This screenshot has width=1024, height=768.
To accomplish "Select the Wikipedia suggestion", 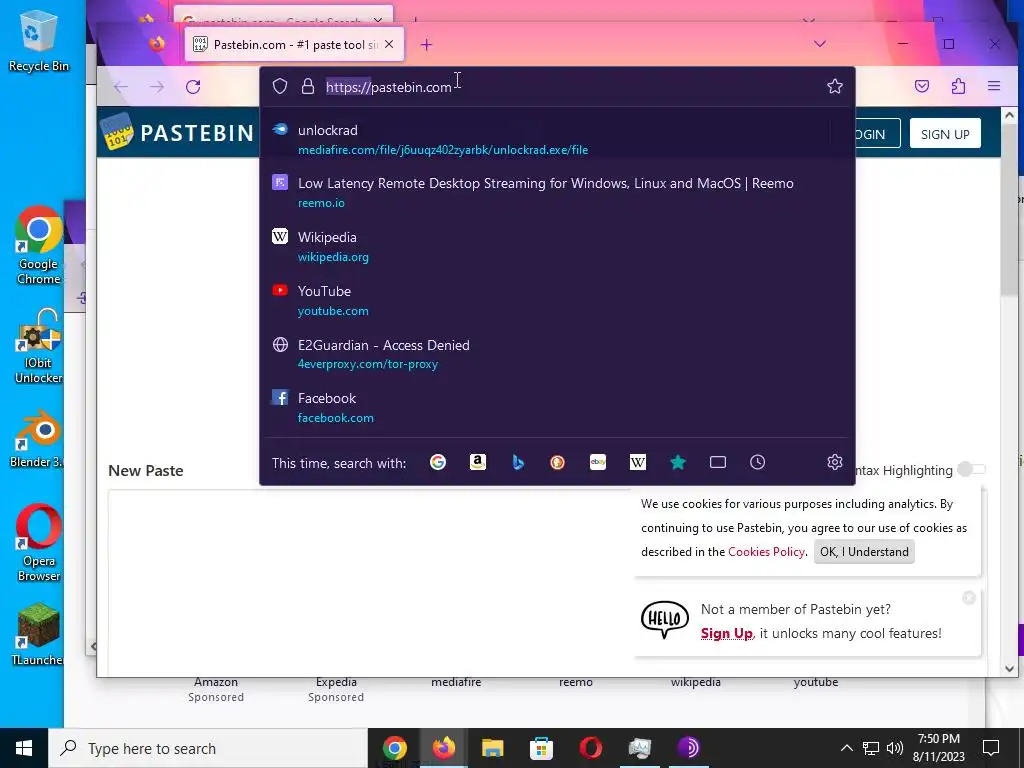I will click(x=557, y=246).
